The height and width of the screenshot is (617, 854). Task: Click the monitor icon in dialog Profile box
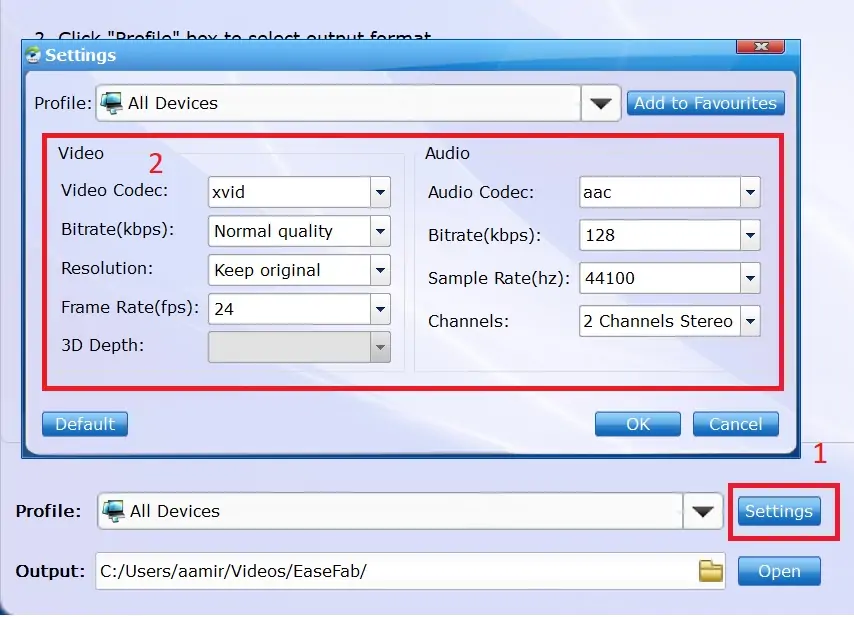click(x=112, y=103)
